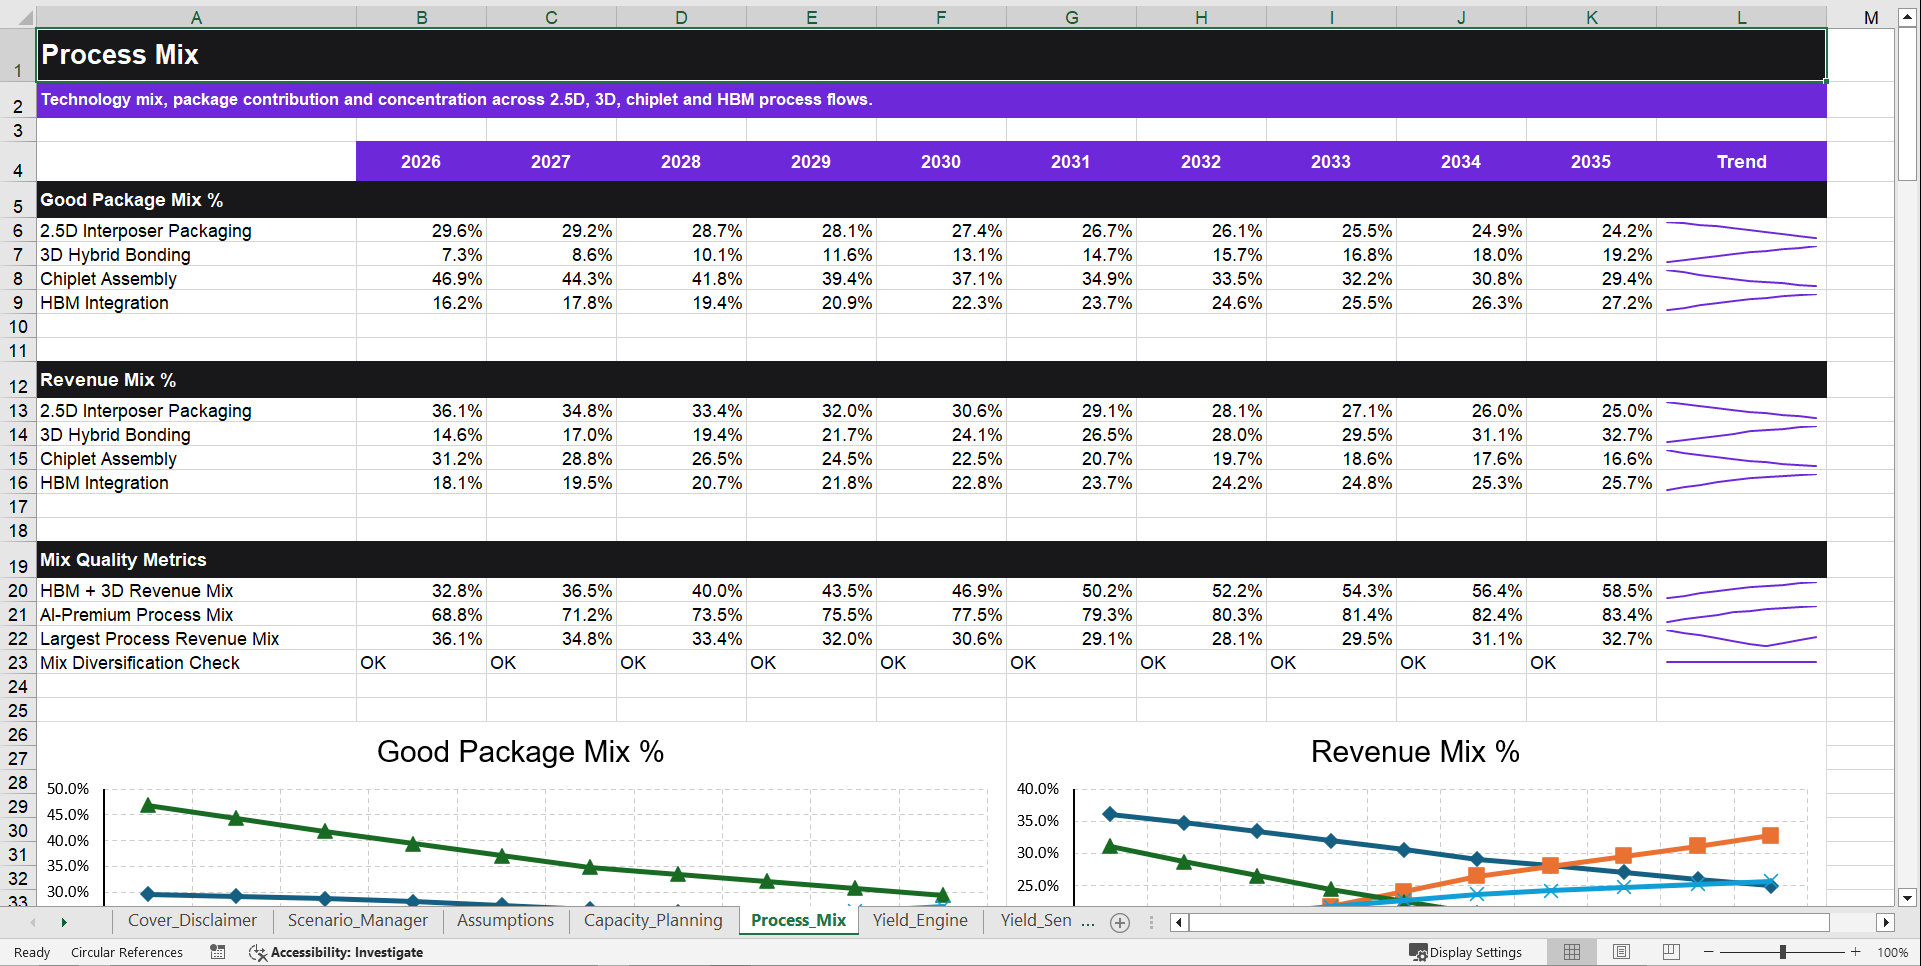1921x966 pixels.
Task: Click horizontal scrollbar left arrow
Action: click(1179, 922)
